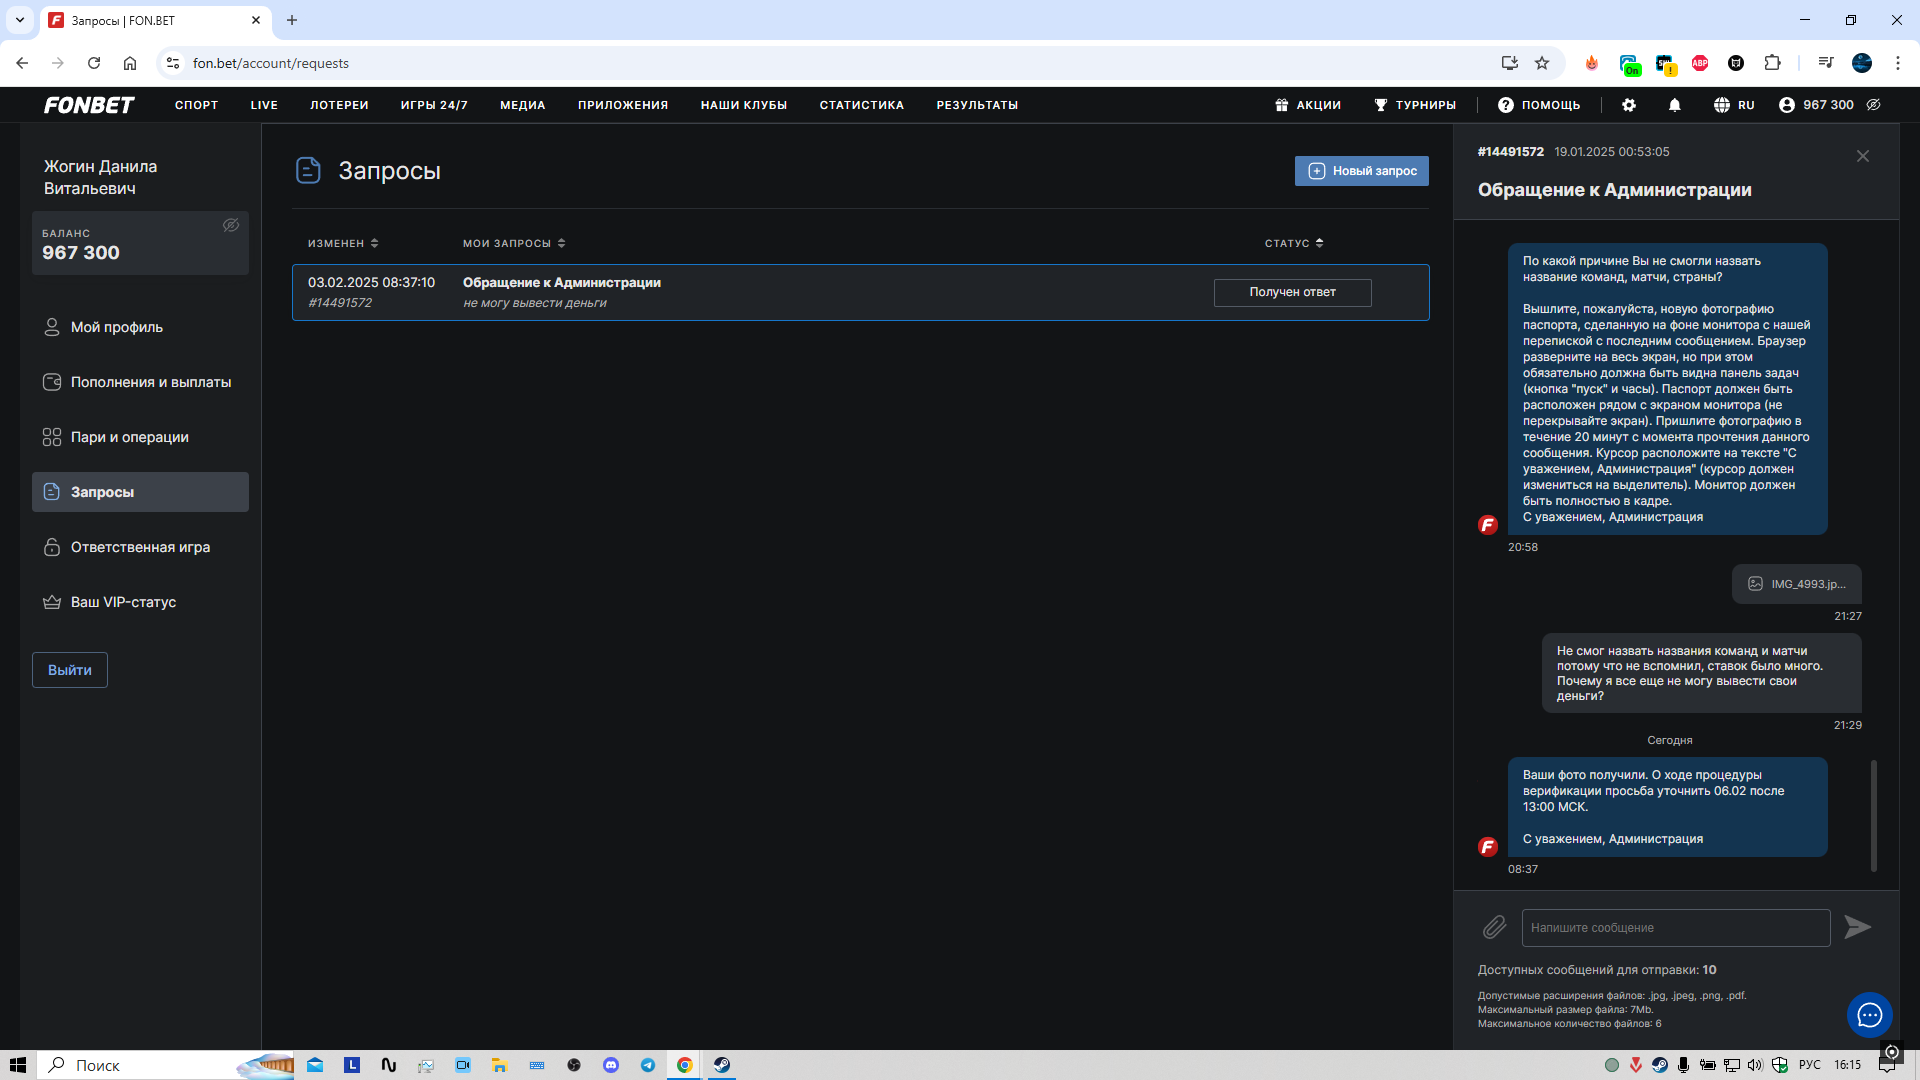The height and width of the screenshot is (1080, 1920).
Task: Click the AdBlock Plus extension icon
Action: (x=1700, y=63)
